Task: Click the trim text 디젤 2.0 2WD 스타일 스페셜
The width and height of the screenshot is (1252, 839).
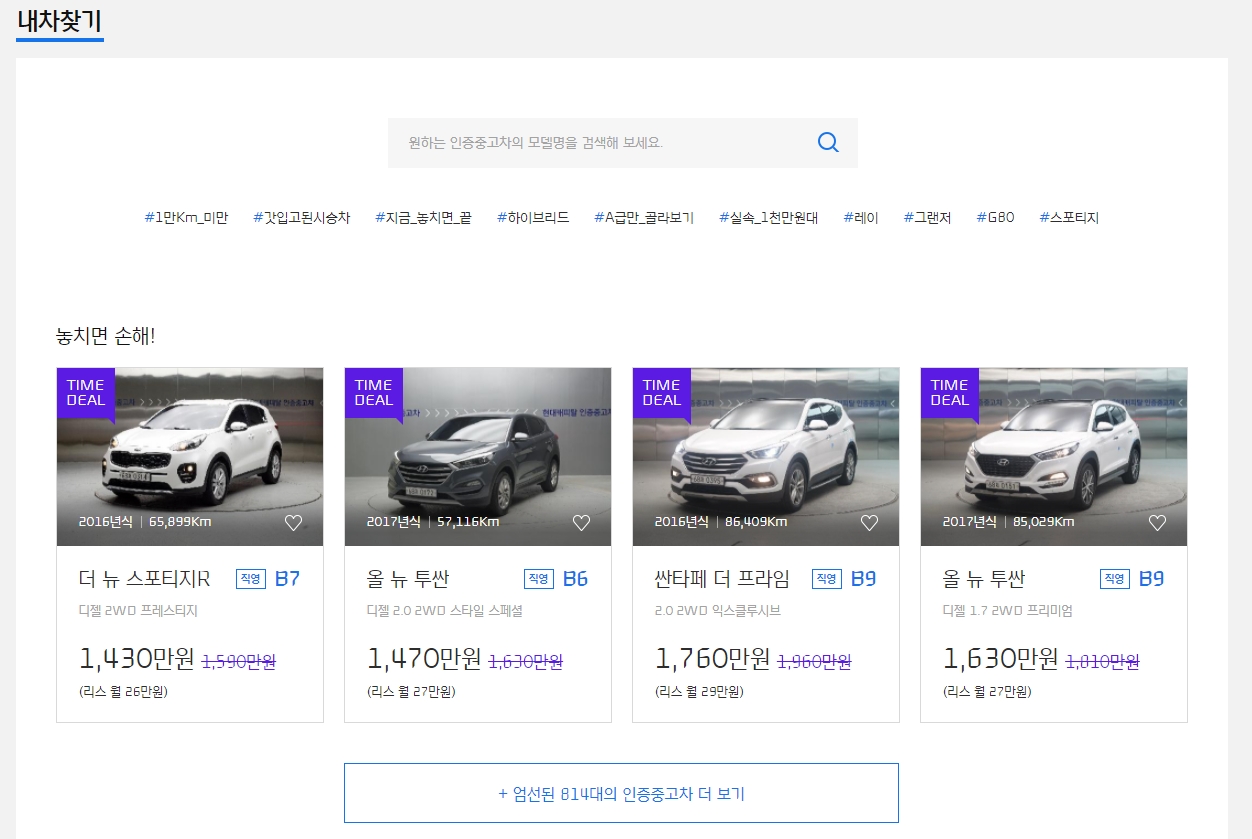Action: (x=445, y=611)
